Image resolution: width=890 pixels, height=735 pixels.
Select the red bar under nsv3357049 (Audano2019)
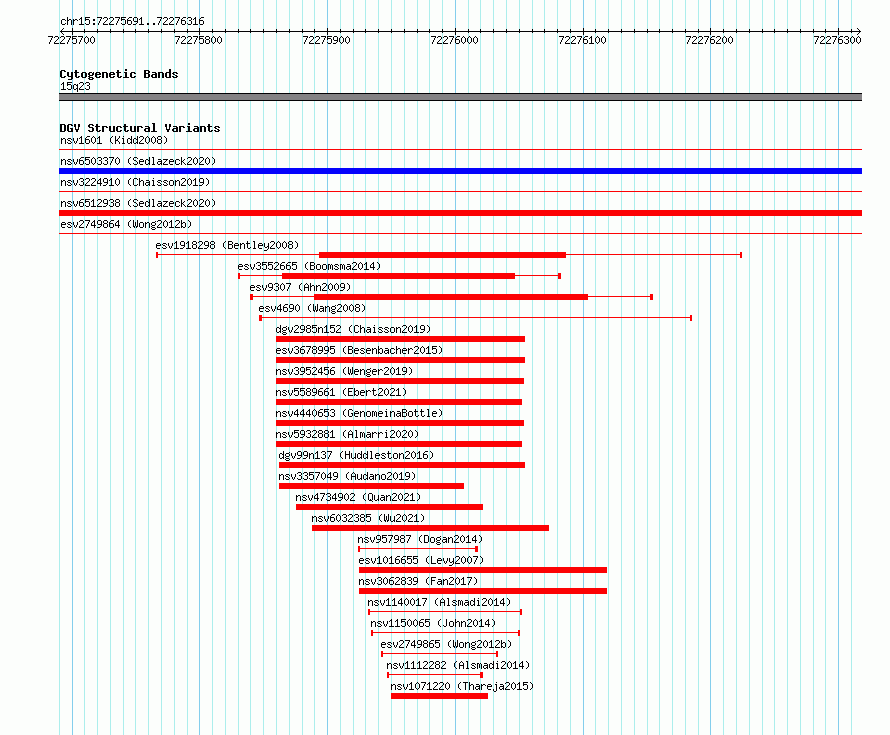coord(371,486)
